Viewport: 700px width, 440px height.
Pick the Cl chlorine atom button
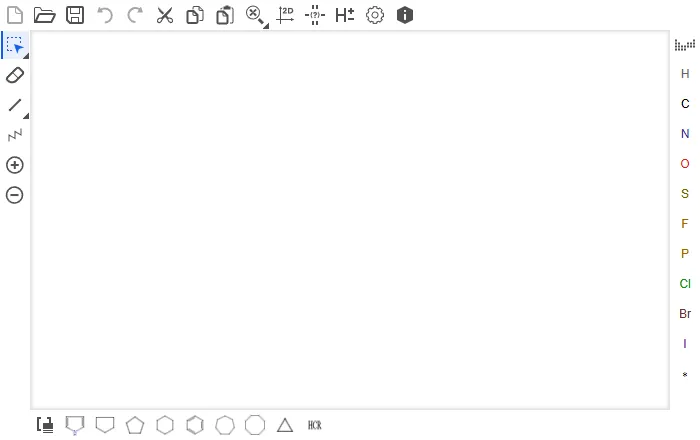[x=685, y=283]
